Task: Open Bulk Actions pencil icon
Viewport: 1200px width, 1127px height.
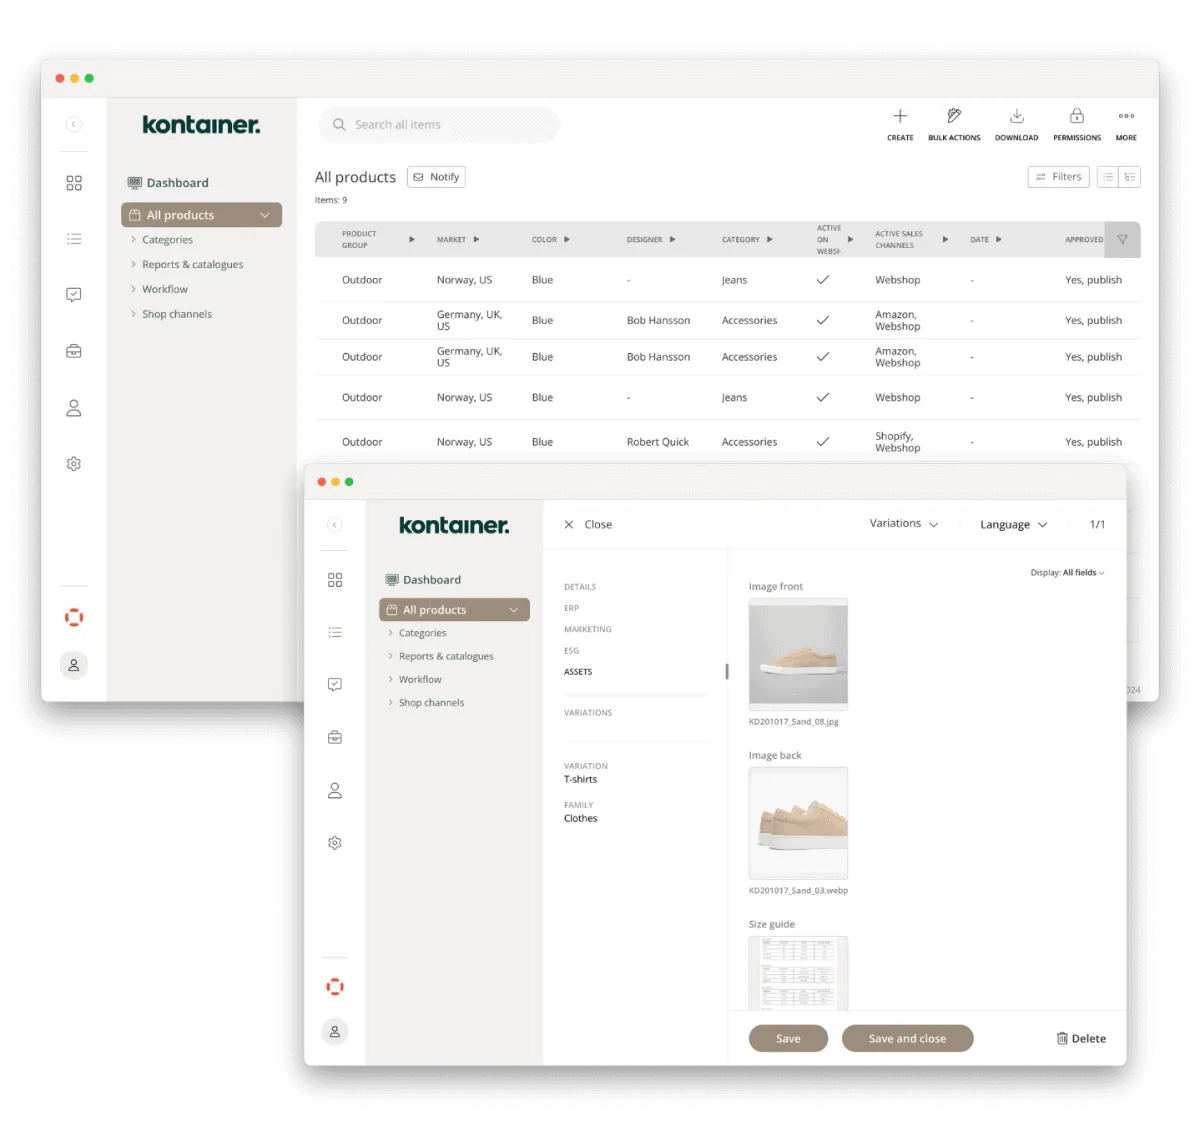Action: coord(954,116)
